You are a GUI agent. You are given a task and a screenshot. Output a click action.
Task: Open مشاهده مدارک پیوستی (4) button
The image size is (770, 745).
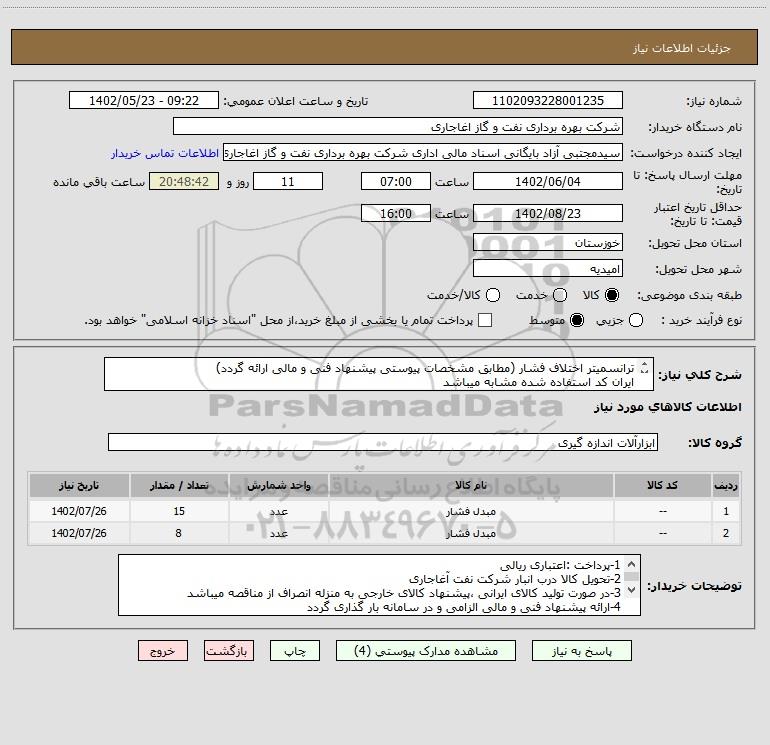[x=426, y=651]
